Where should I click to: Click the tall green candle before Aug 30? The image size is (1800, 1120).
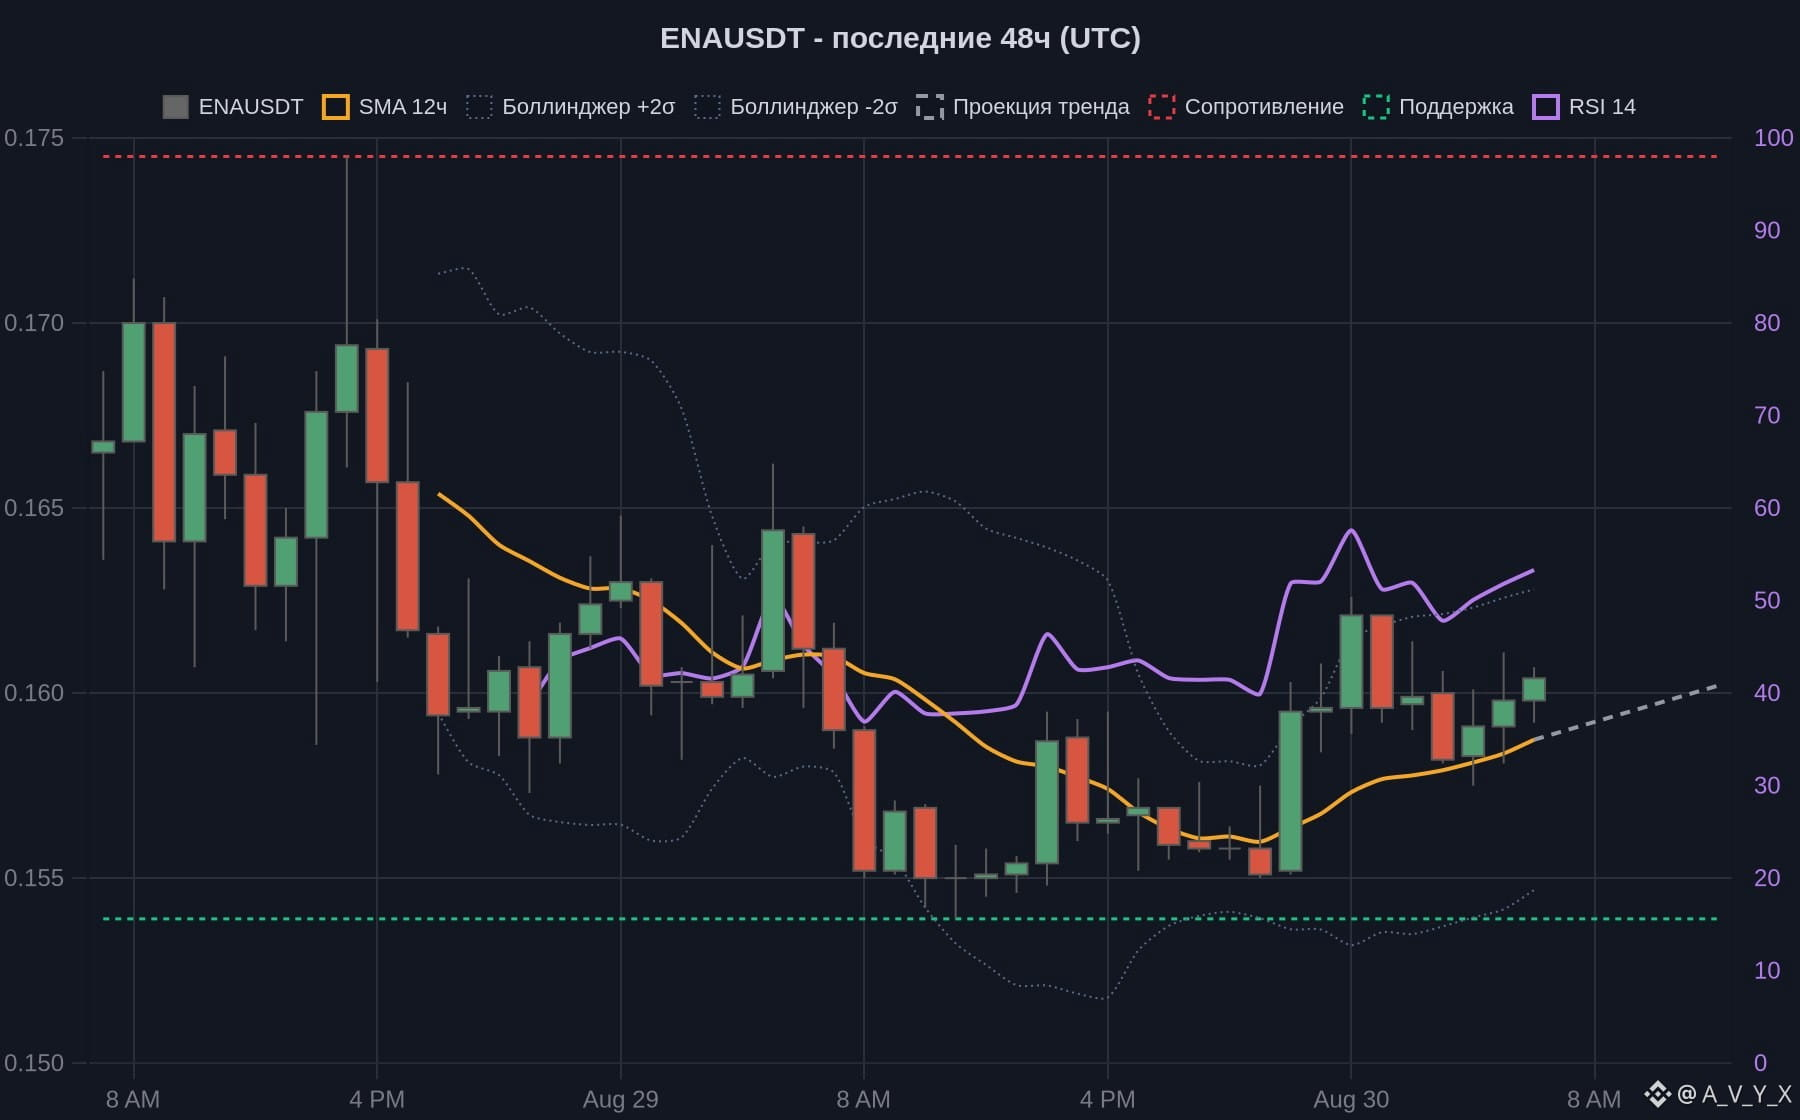[1290, 791]
